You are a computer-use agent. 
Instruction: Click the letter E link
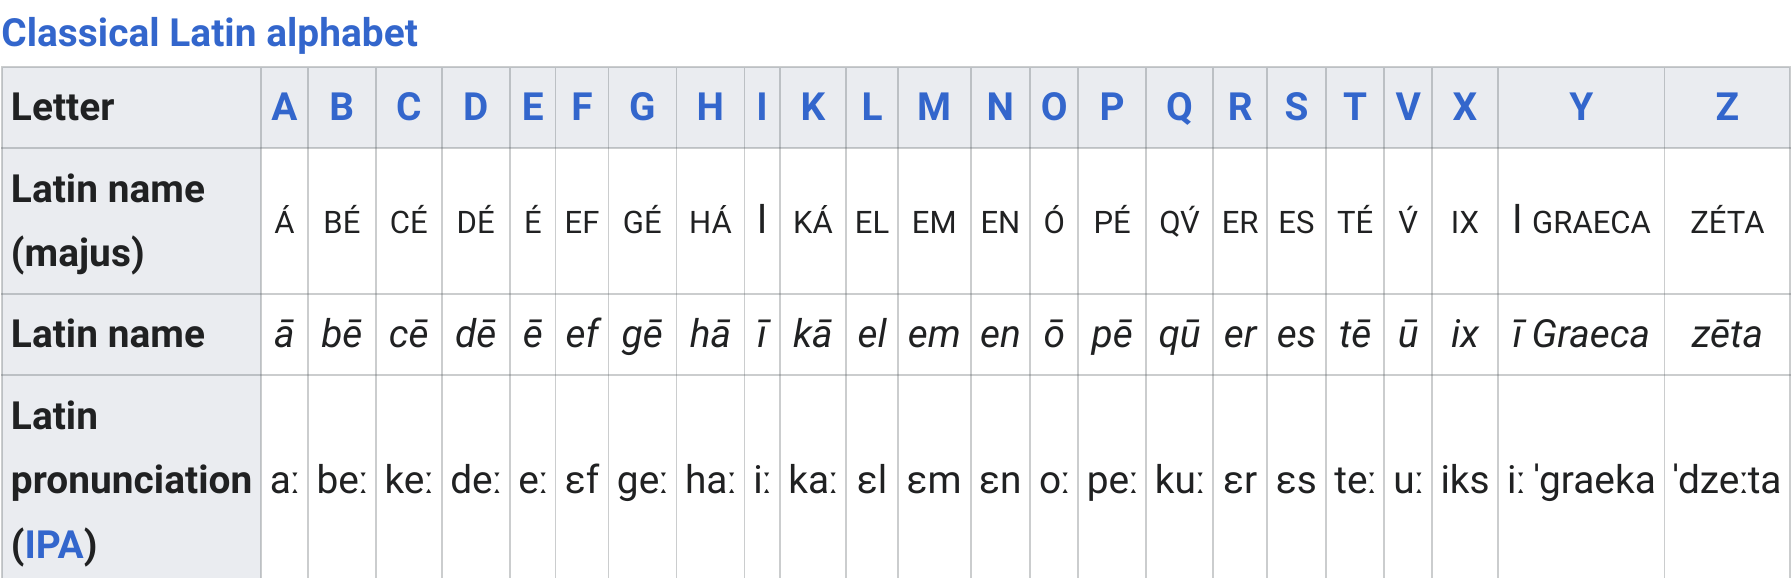coord(533,107)
